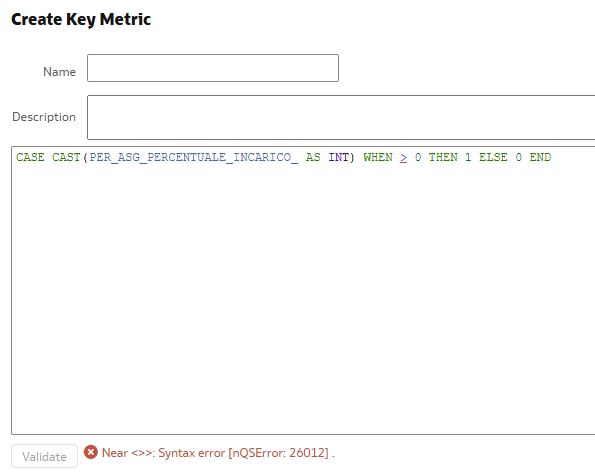Click the PER_ASG_PERCENTUALE_INCARICO_ column reference
This screenshot has height=474, width=595.
click(x=194, y=157)
